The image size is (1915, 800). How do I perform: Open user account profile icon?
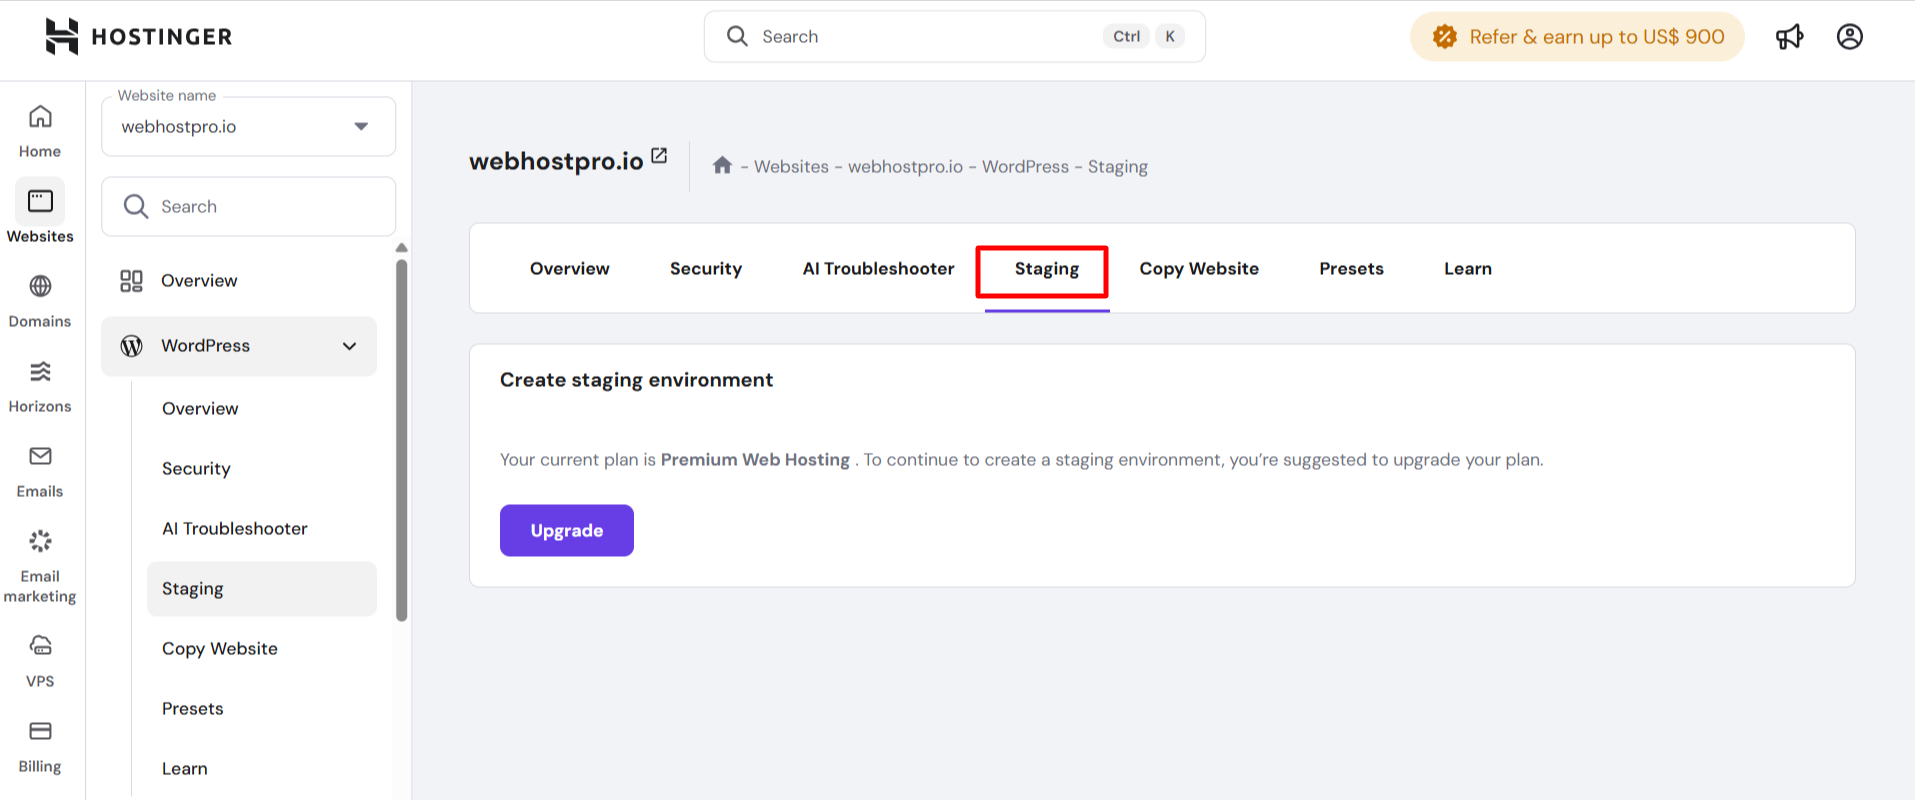1849,37
